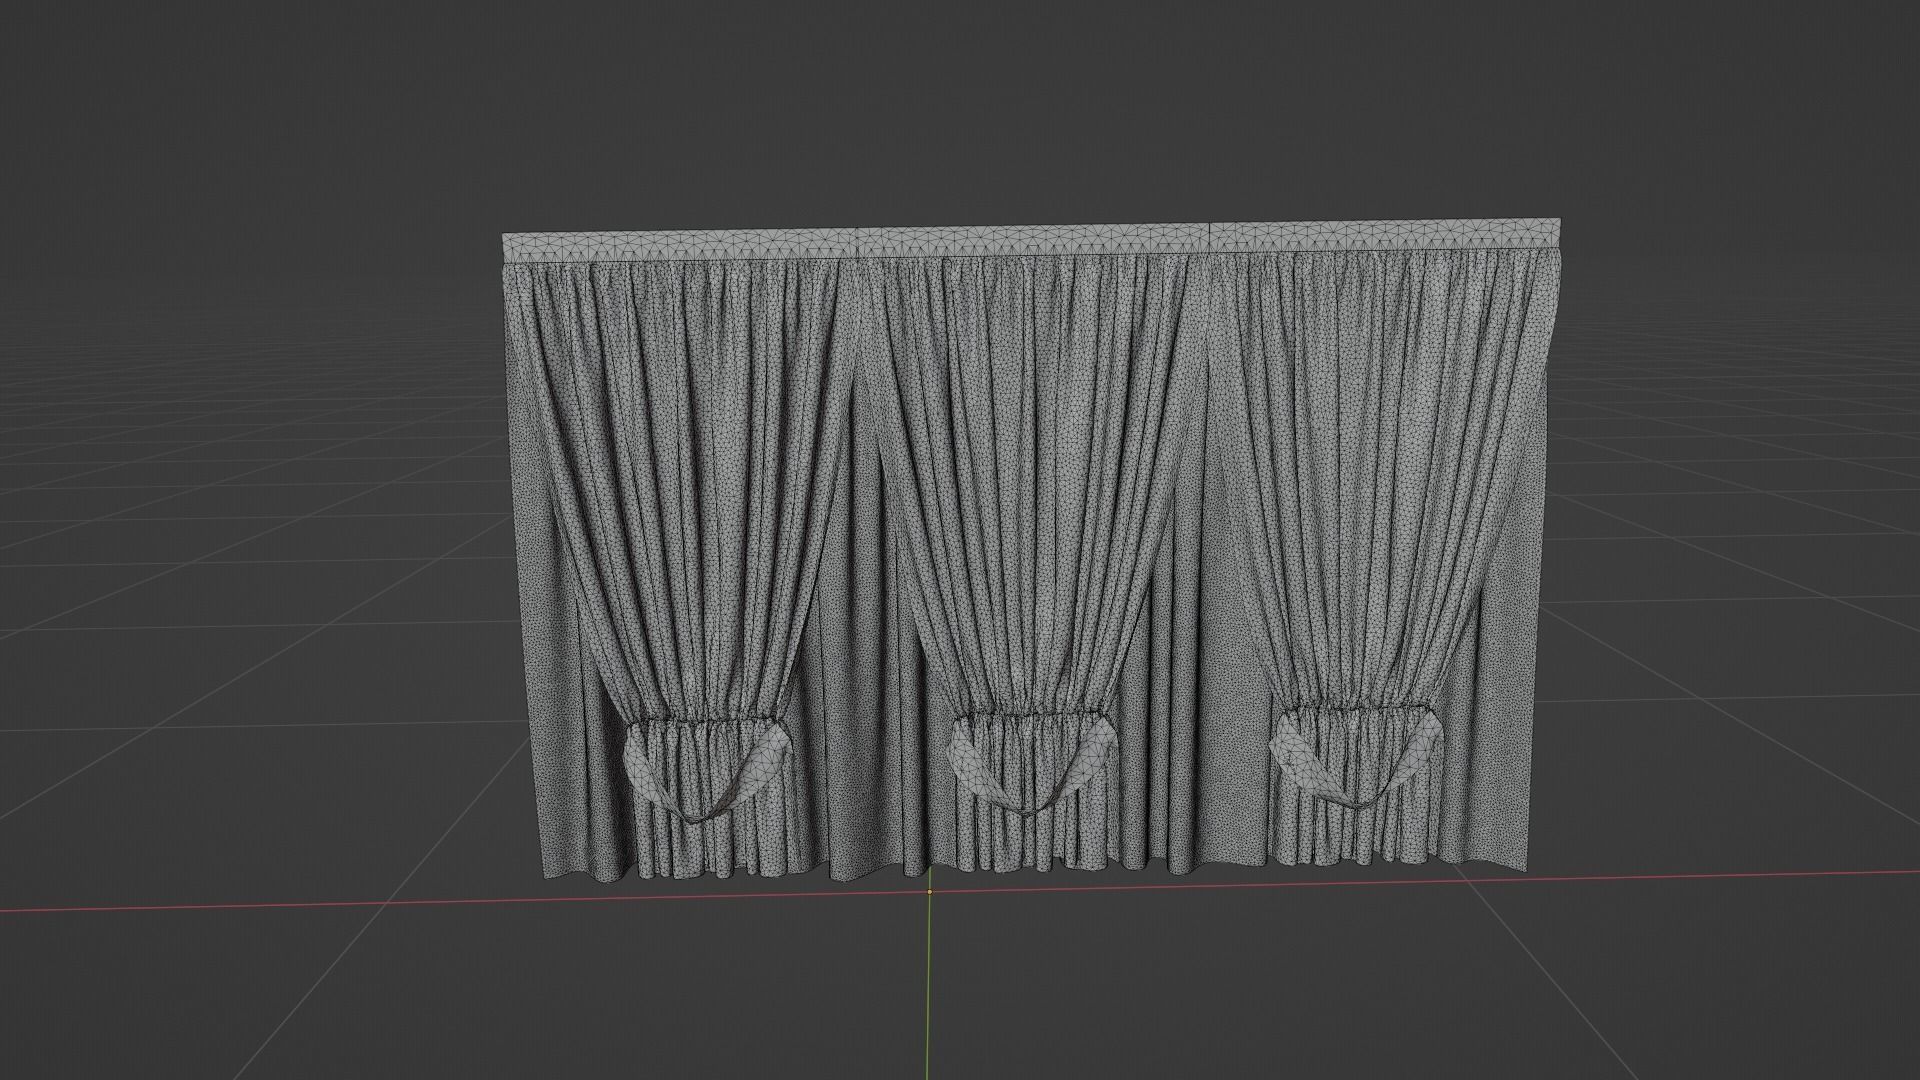Click the orange origin point on the axes

point(929,891)
